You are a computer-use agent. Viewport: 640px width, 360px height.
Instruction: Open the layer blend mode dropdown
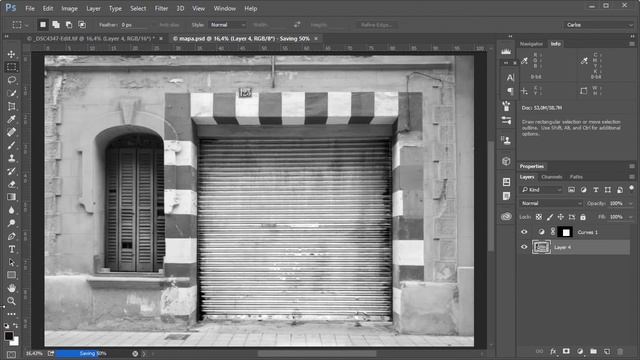click(x=551, y=203)
